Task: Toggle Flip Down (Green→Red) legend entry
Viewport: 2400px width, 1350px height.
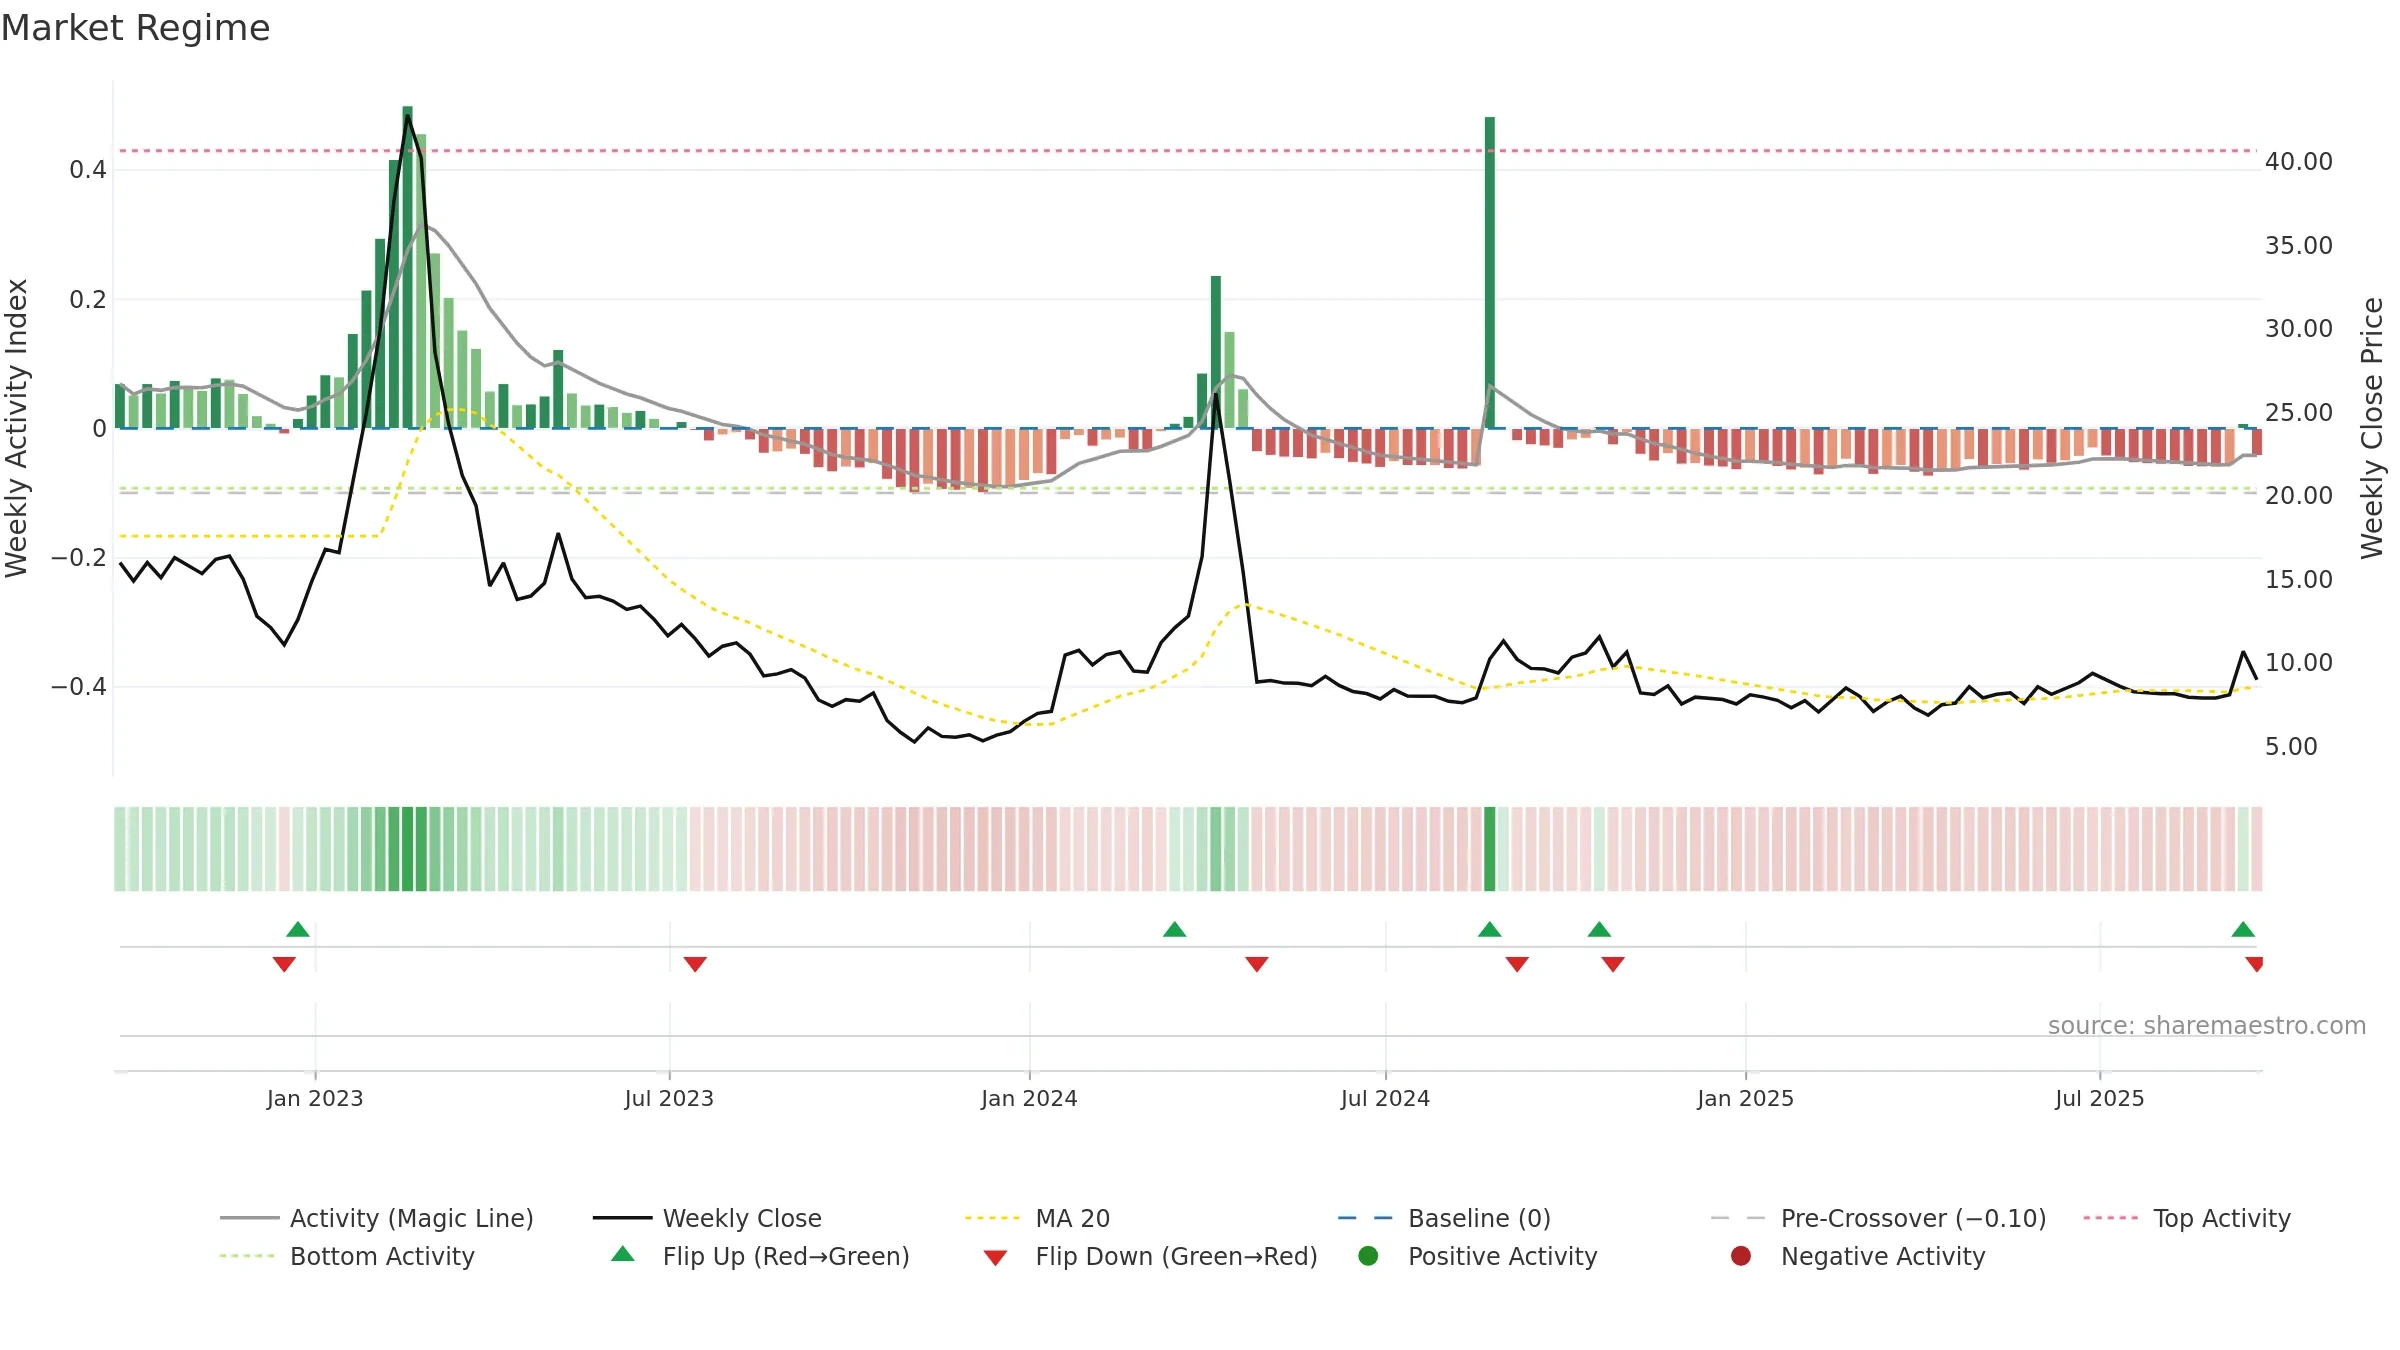Action: pos(1150,1256)
